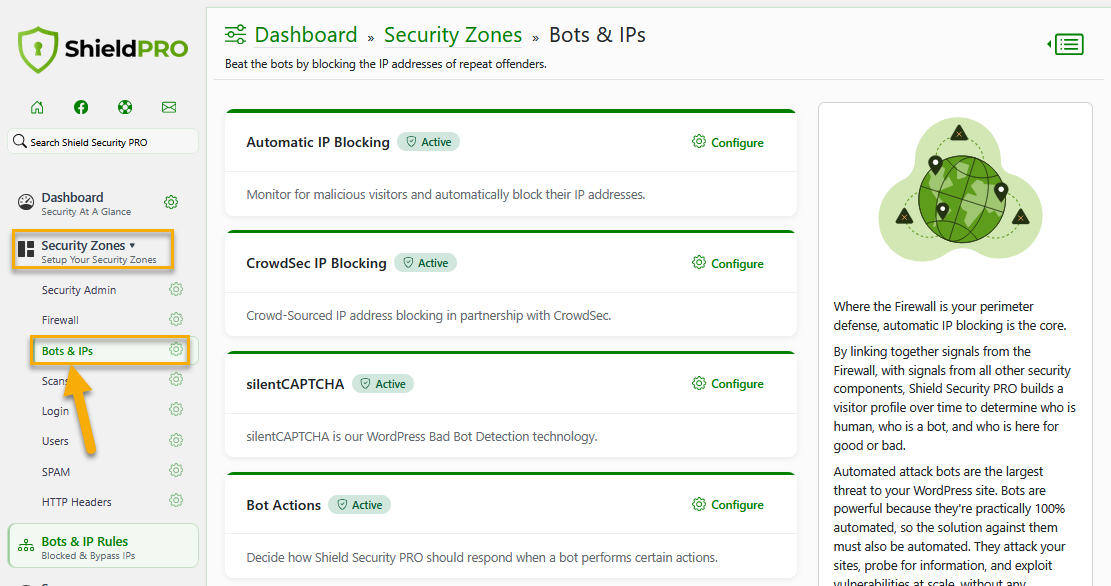Click the search magnifier icon
This screenshot has width=1111, height=586.
(x=20, y=141)
